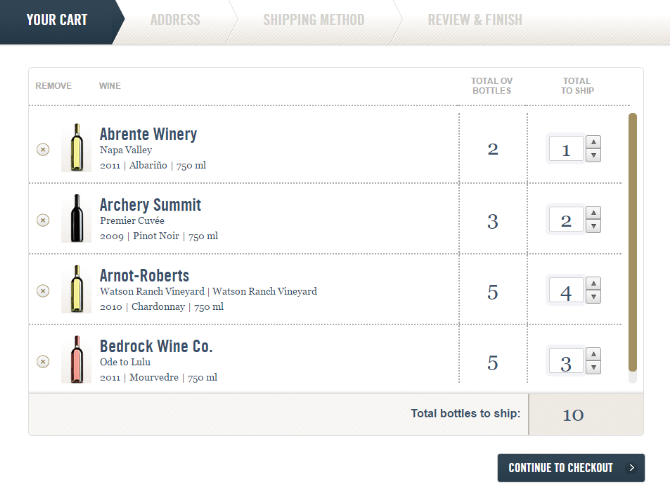The width and height of the screenshot is (670, 490).
Task: Click the Archery Summit bottle image
Action: coord(76,218)
